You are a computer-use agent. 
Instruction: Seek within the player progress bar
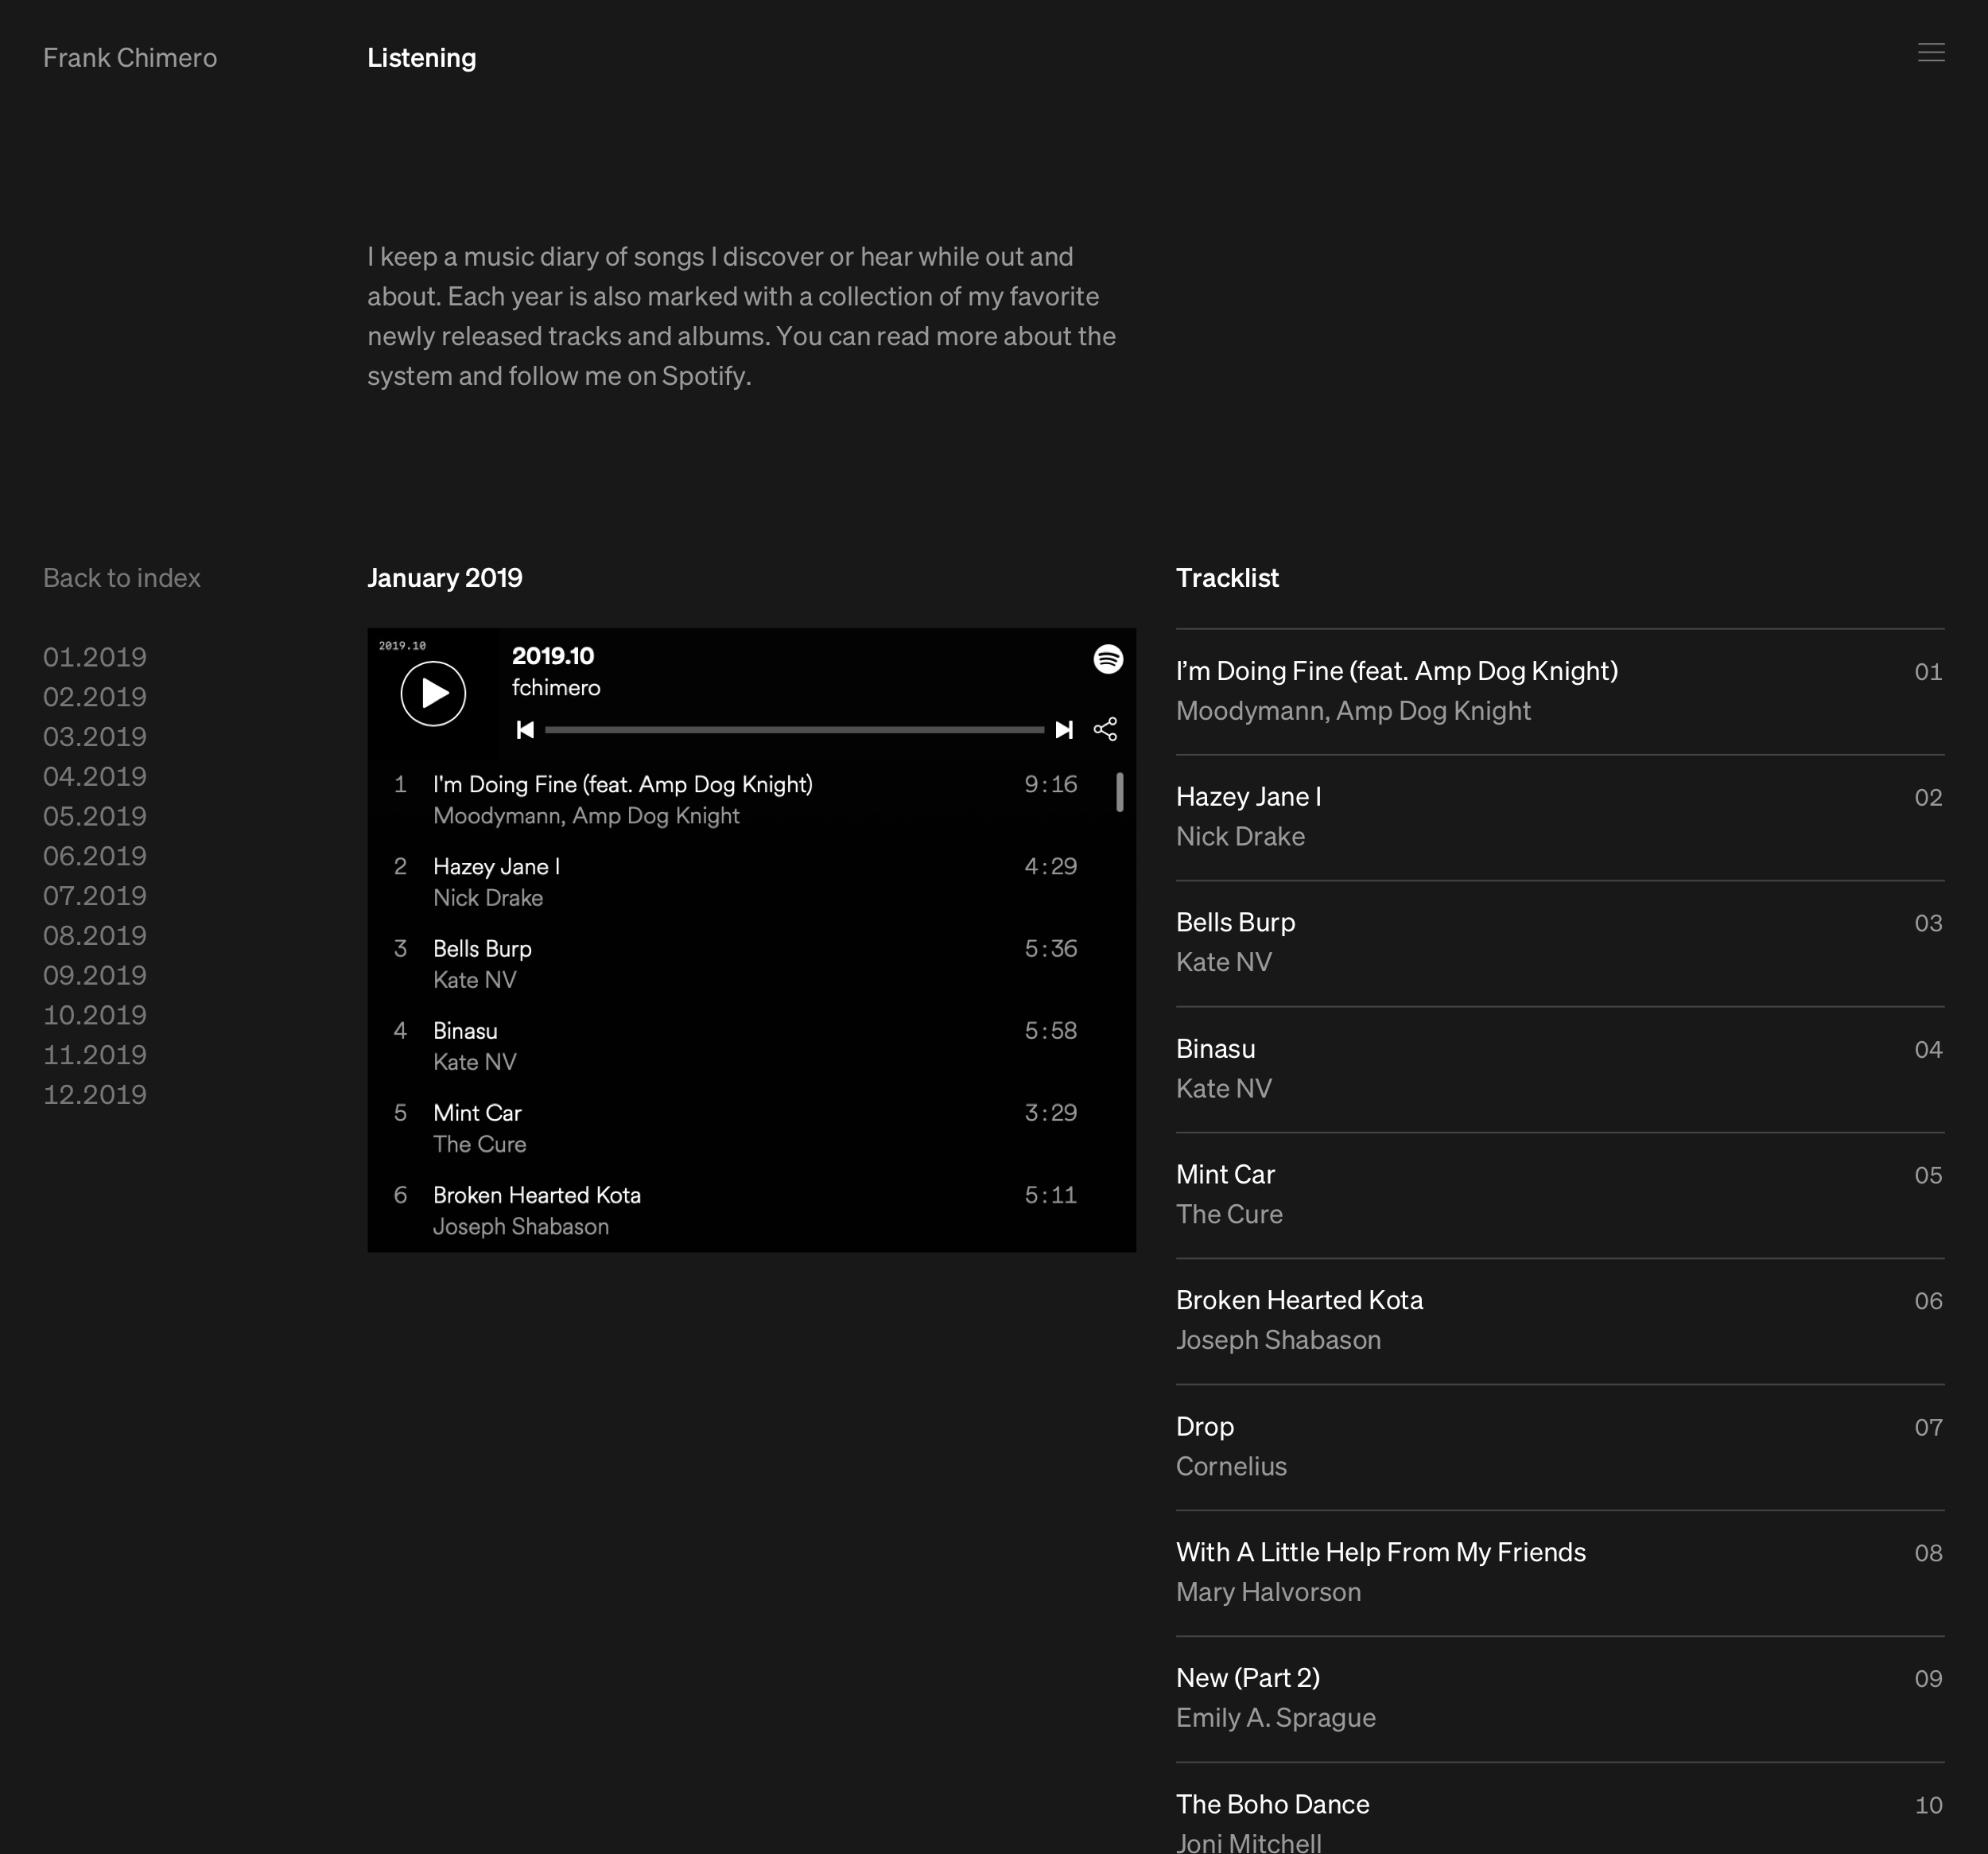794,730
